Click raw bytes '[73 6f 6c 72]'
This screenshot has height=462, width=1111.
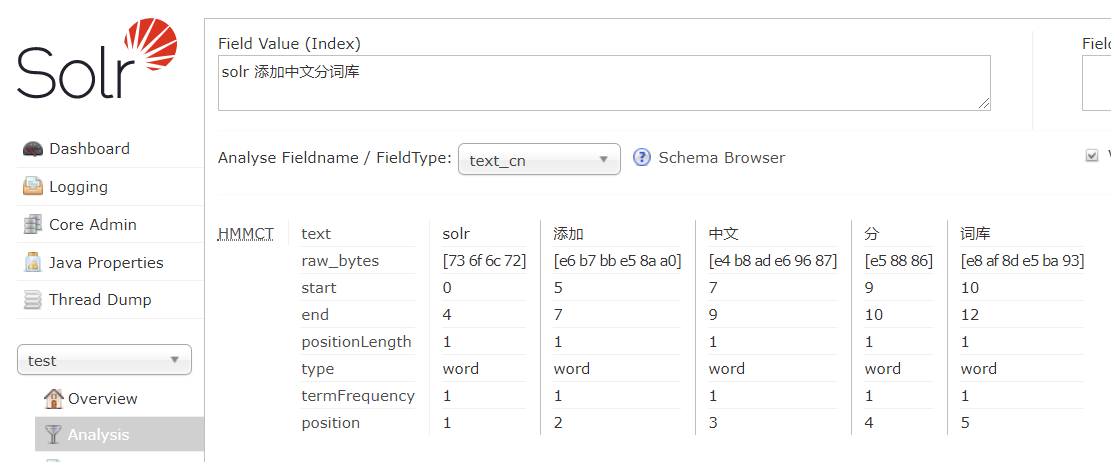coord(484,261)
